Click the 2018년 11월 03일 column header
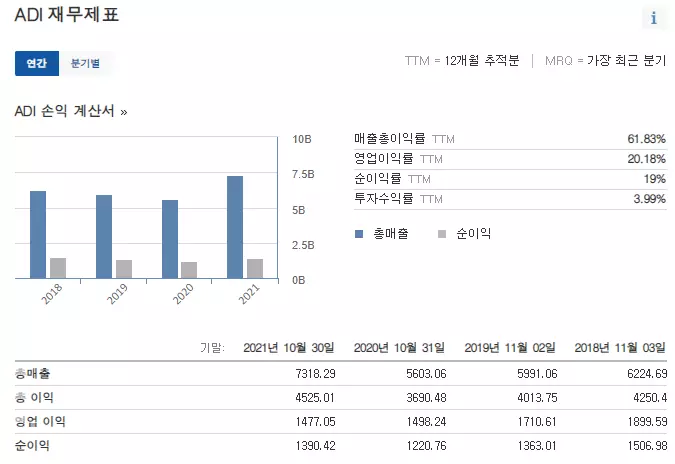The image size is (675, 464). 620,348
